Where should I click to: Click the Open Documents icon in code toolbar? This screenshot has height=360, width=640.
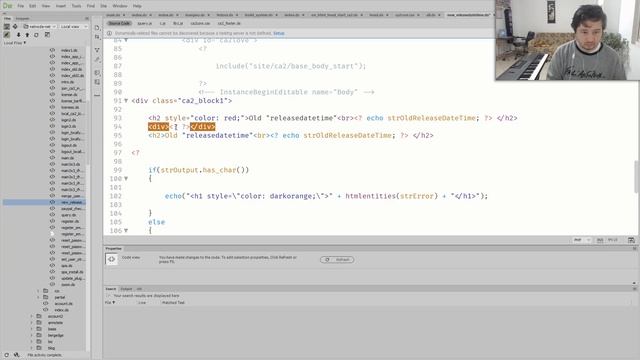[97, 28]
